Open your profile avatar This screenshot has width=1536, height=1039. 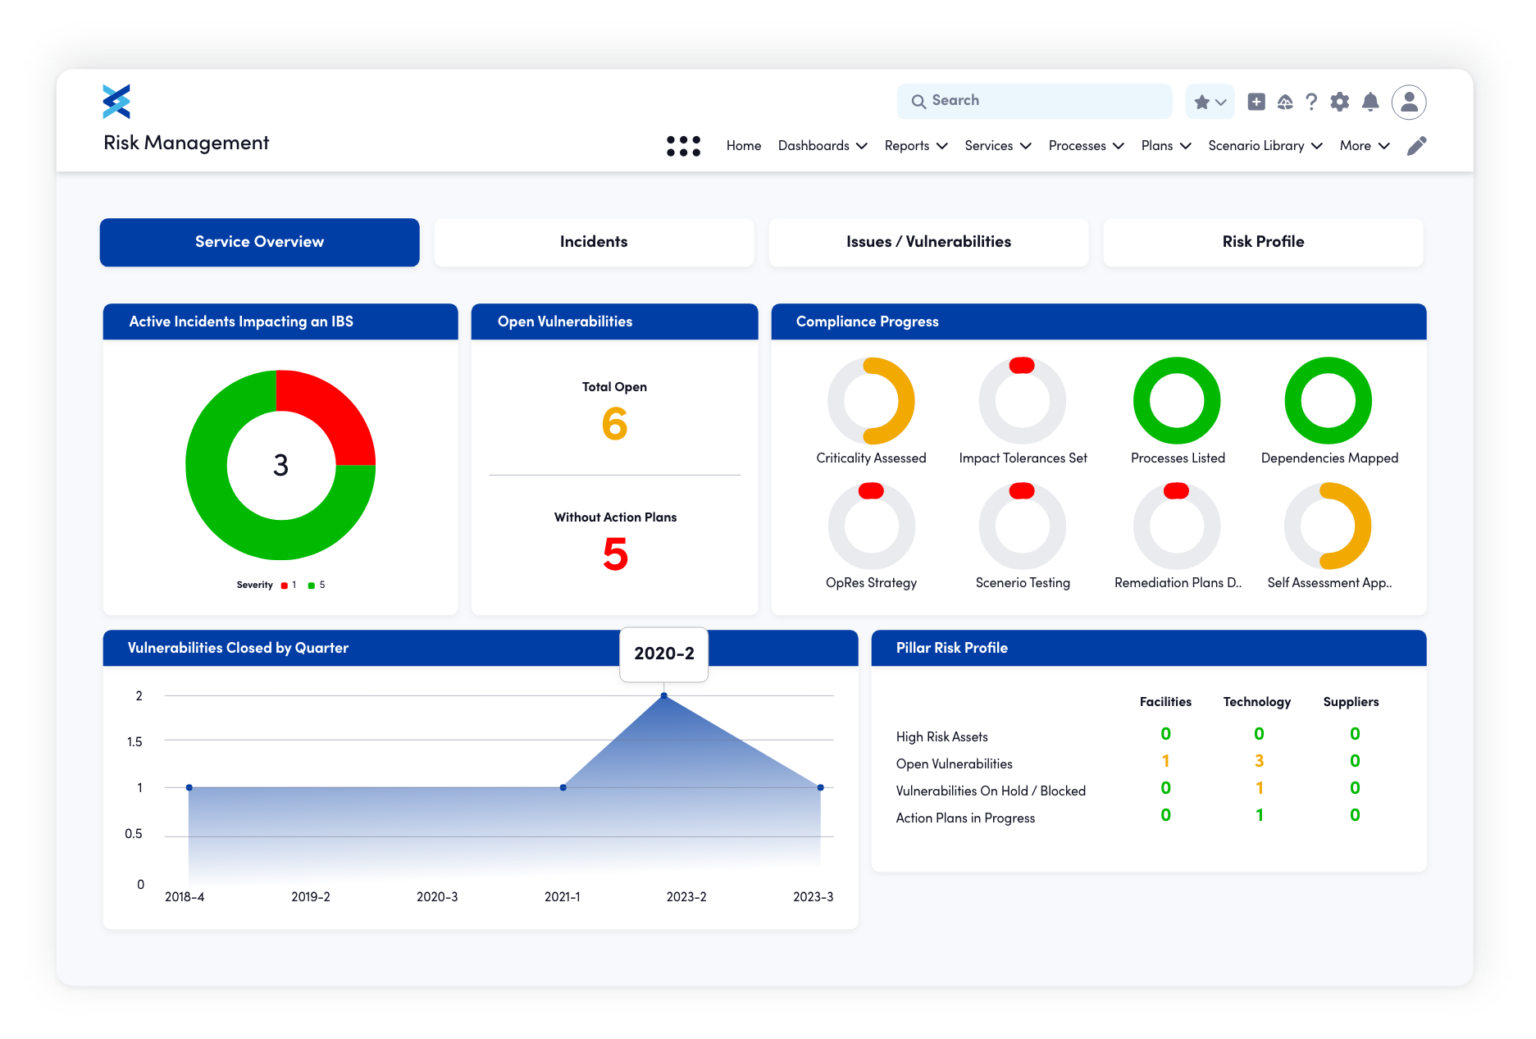pos(1409,101)
